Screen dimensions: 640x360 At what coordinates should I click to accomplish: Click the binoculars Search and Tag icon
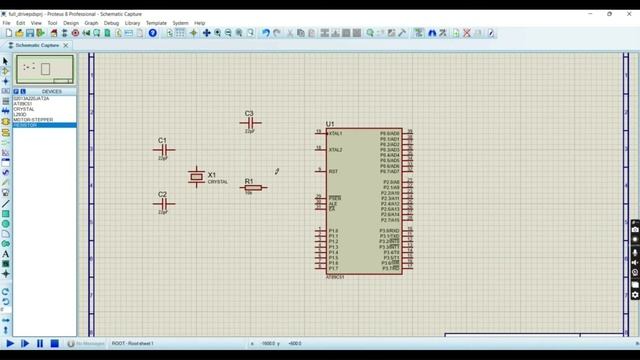pyautogui.click(x=432, y=33)
